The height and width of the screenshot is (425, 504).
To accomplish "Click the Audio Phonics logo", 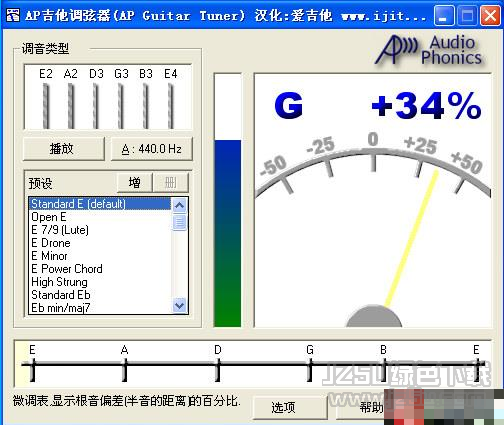I will 430,50.
